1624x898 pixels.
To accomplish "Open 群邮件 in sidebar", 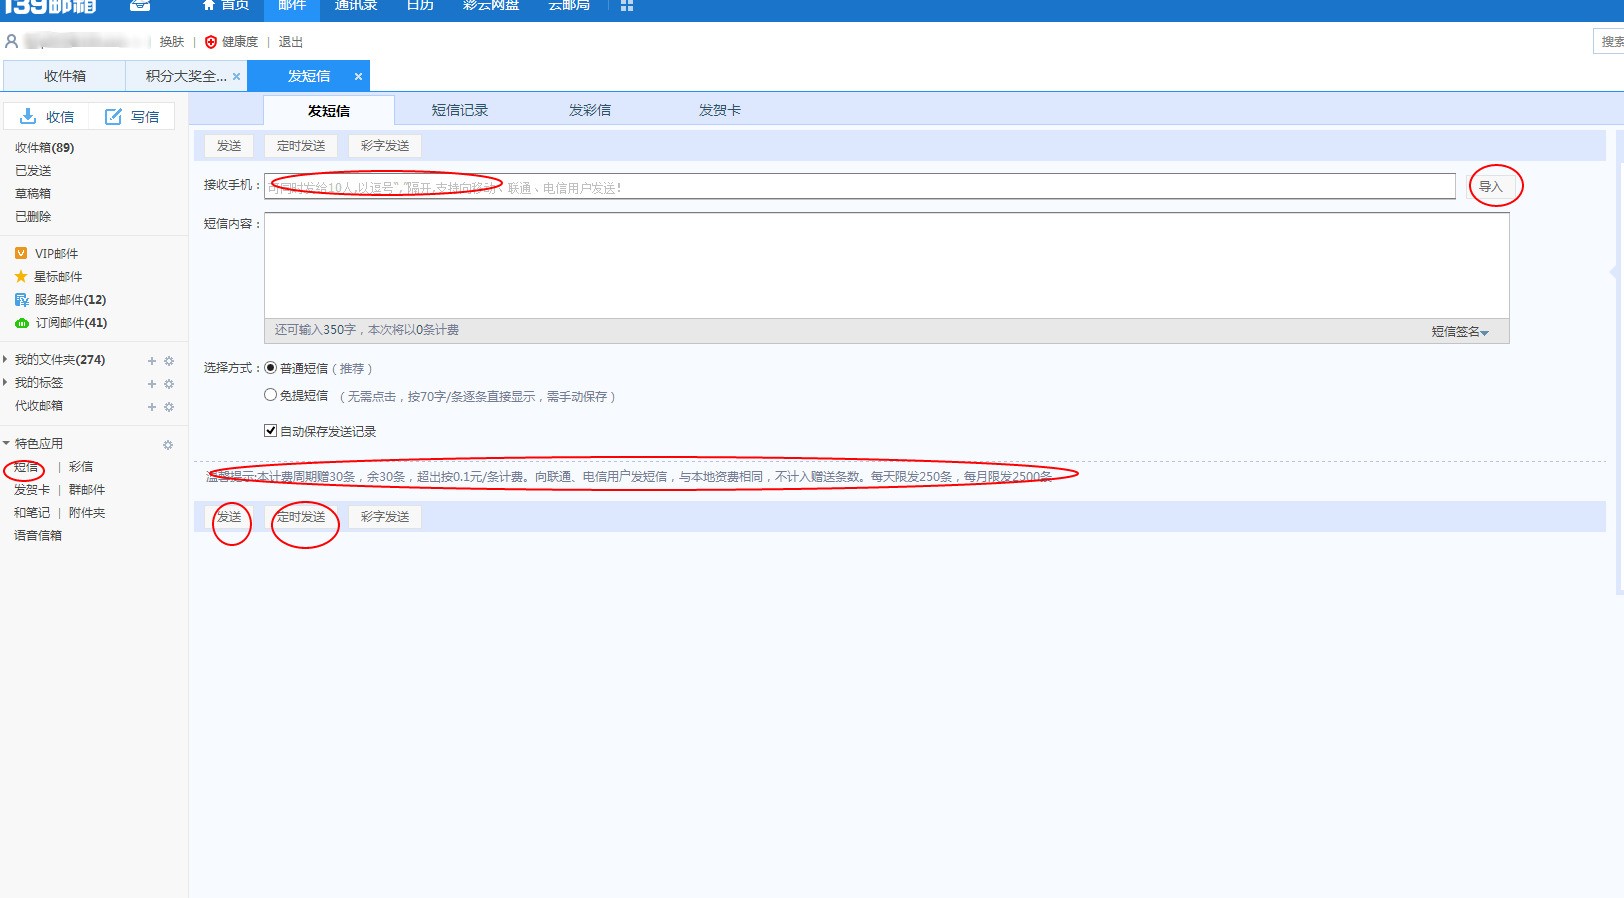I will [87, 490].
